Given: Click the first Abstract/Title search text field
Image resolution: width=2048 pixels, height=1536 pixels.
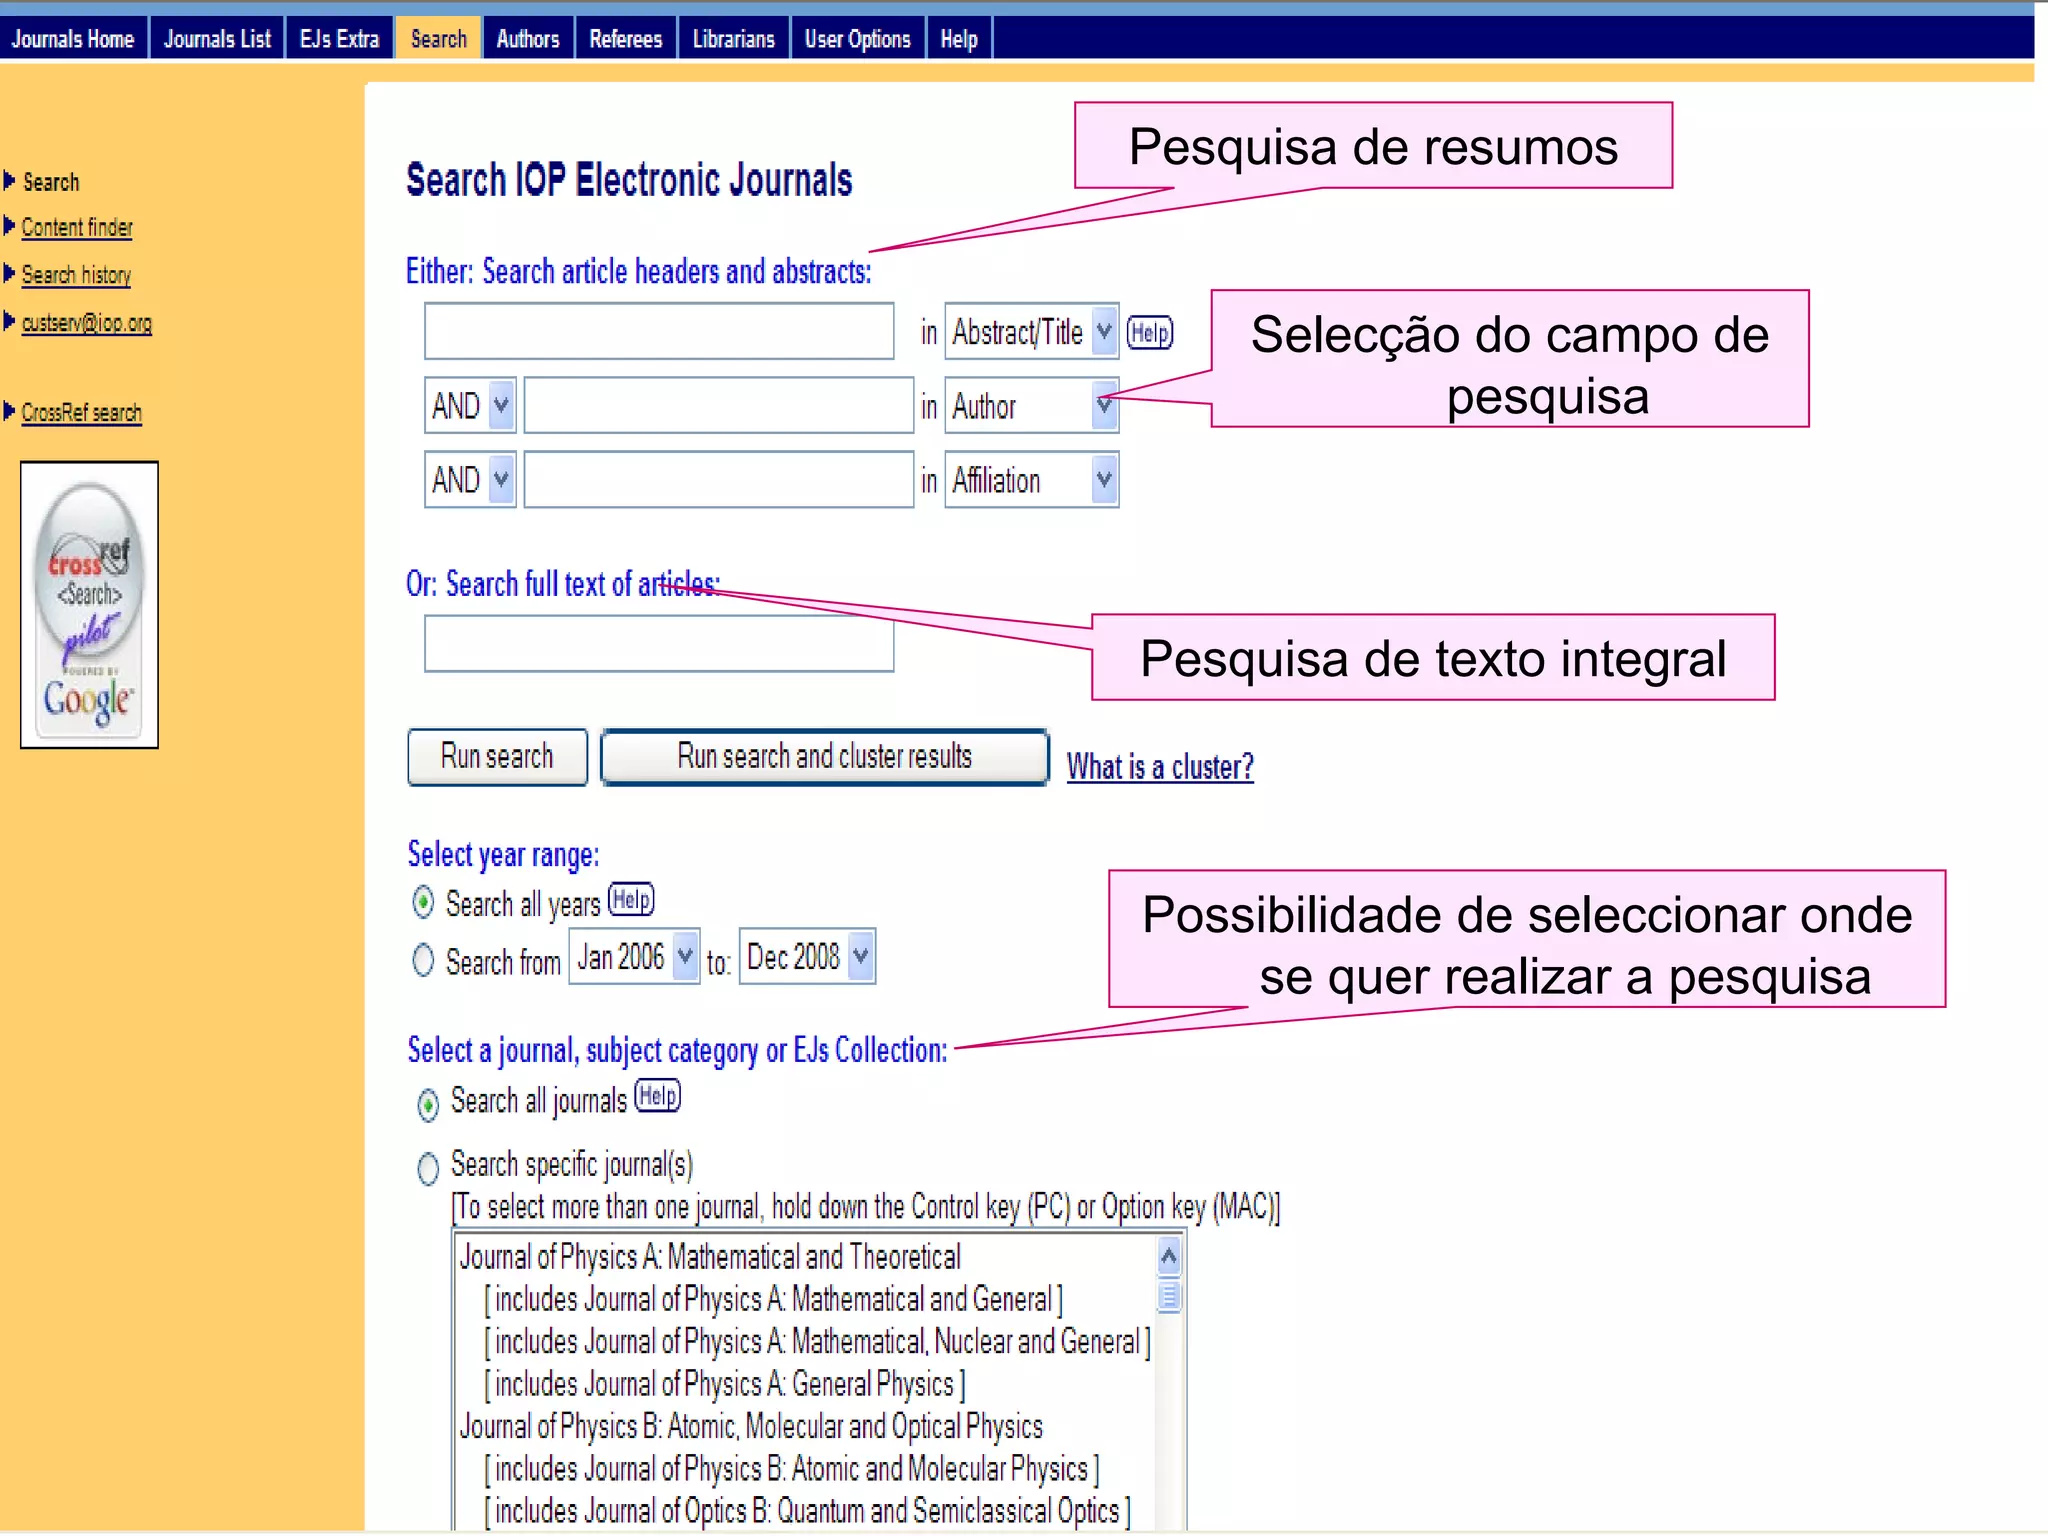Looking at the screenshot, I should (659, 331).
